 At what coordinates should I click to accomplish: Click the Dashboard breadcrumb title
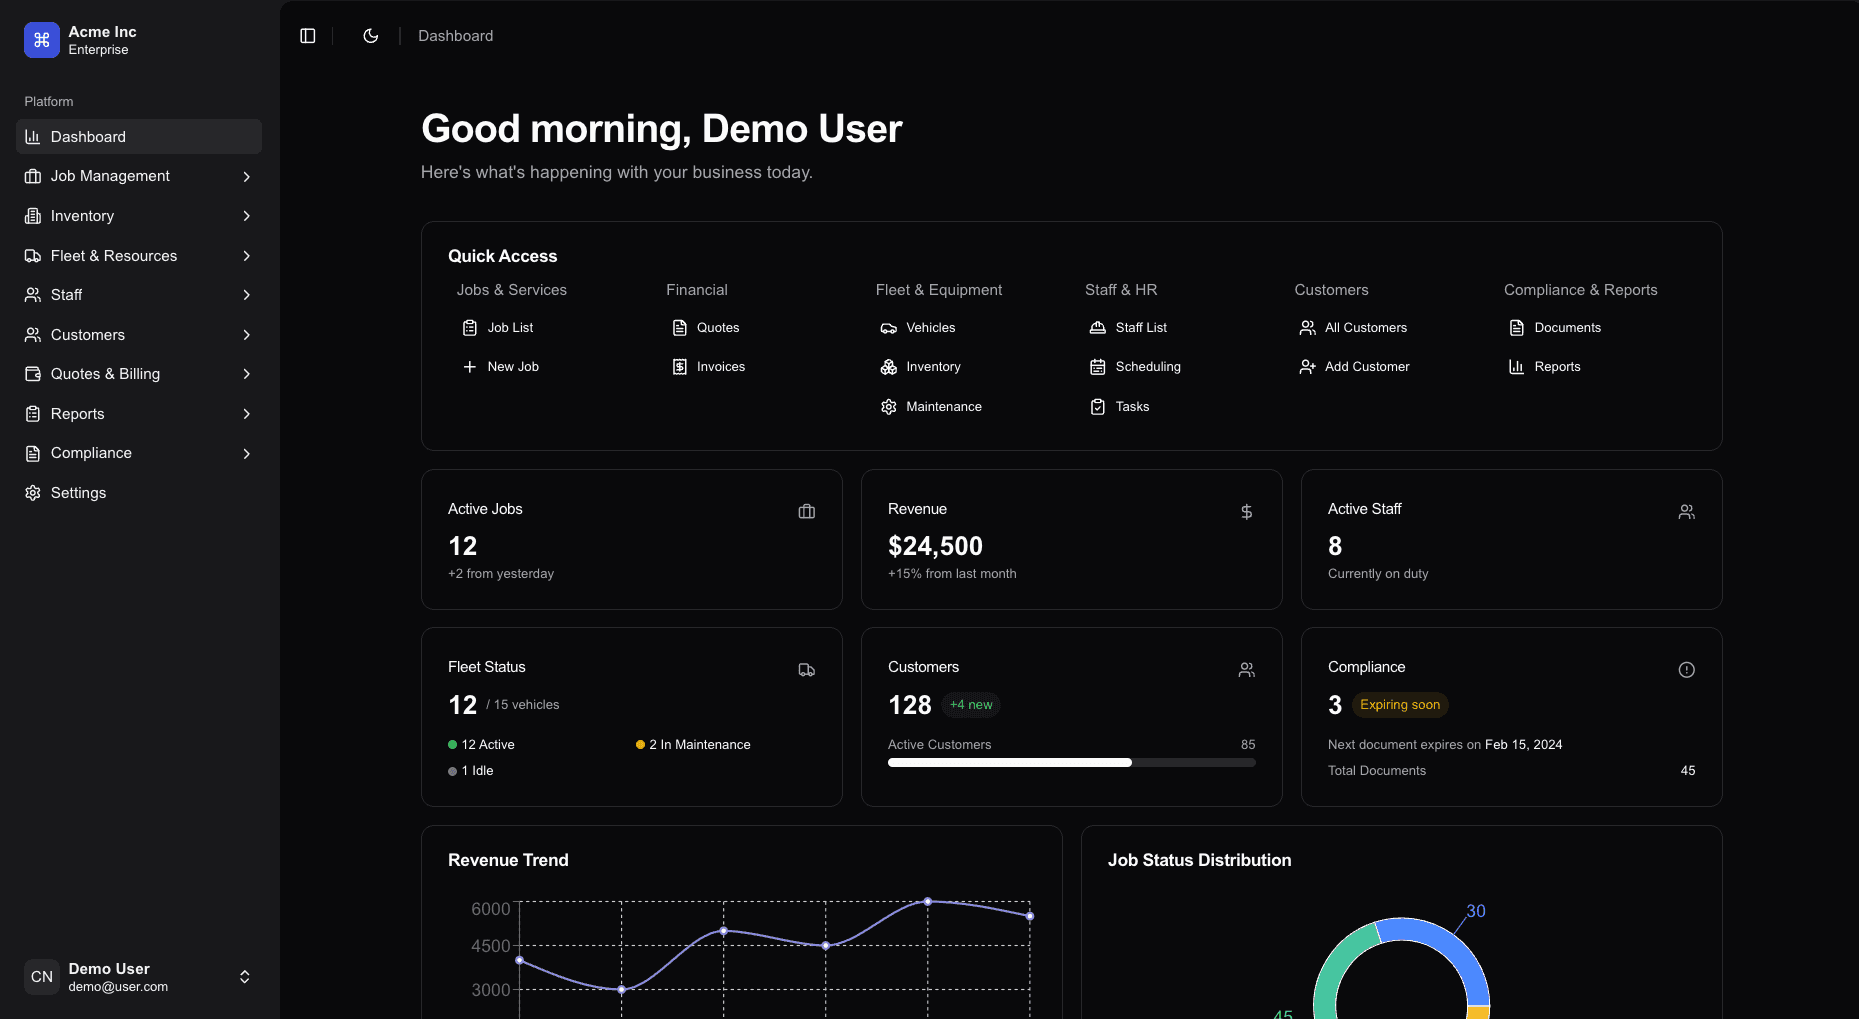pos(456,36)
